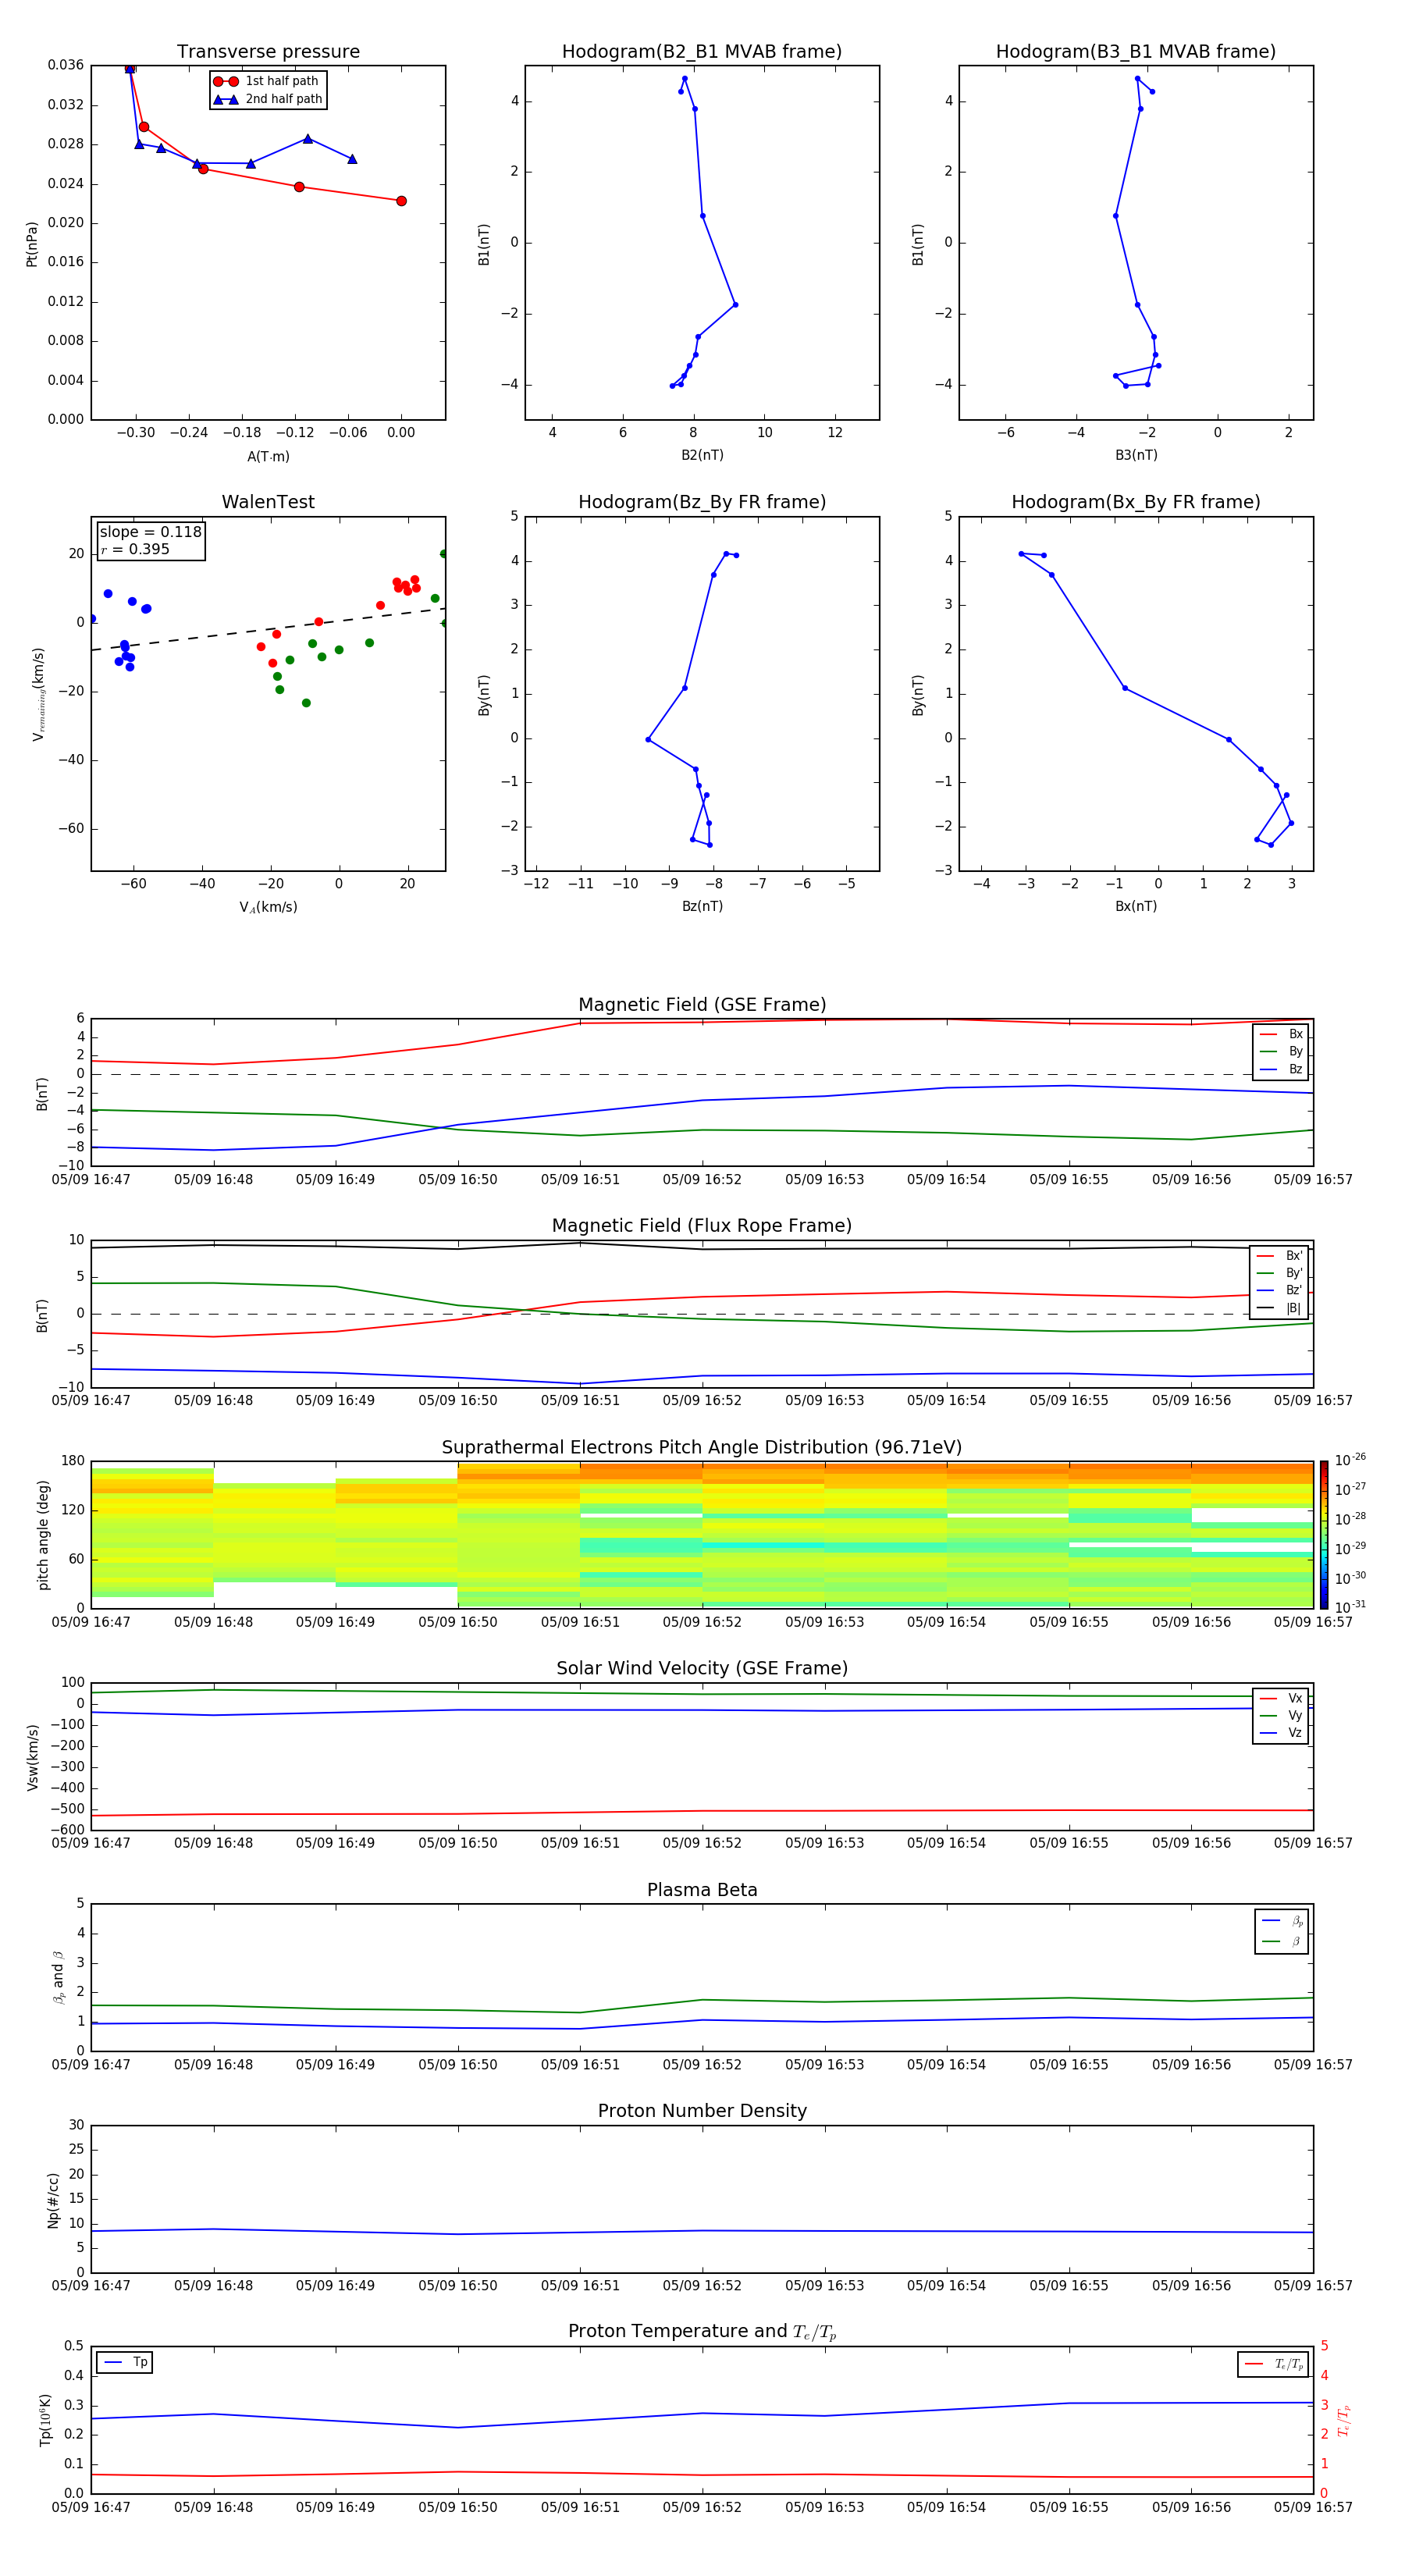Click the "Bz(nT)" x-axis label
Image resolution: width=1405 pixels, height=2576 pixels.
[x=702, y=907]
